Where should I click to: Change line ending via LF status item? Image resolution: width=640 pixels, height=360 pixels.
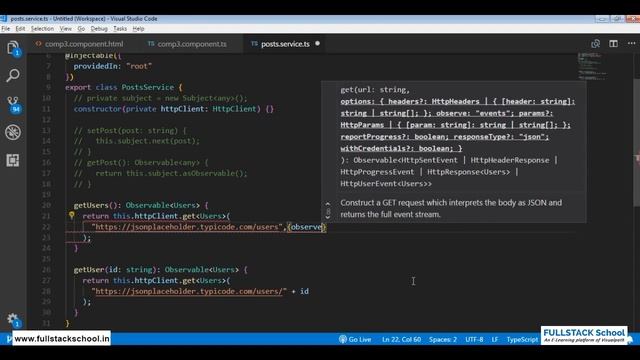[x=495, y=339]
